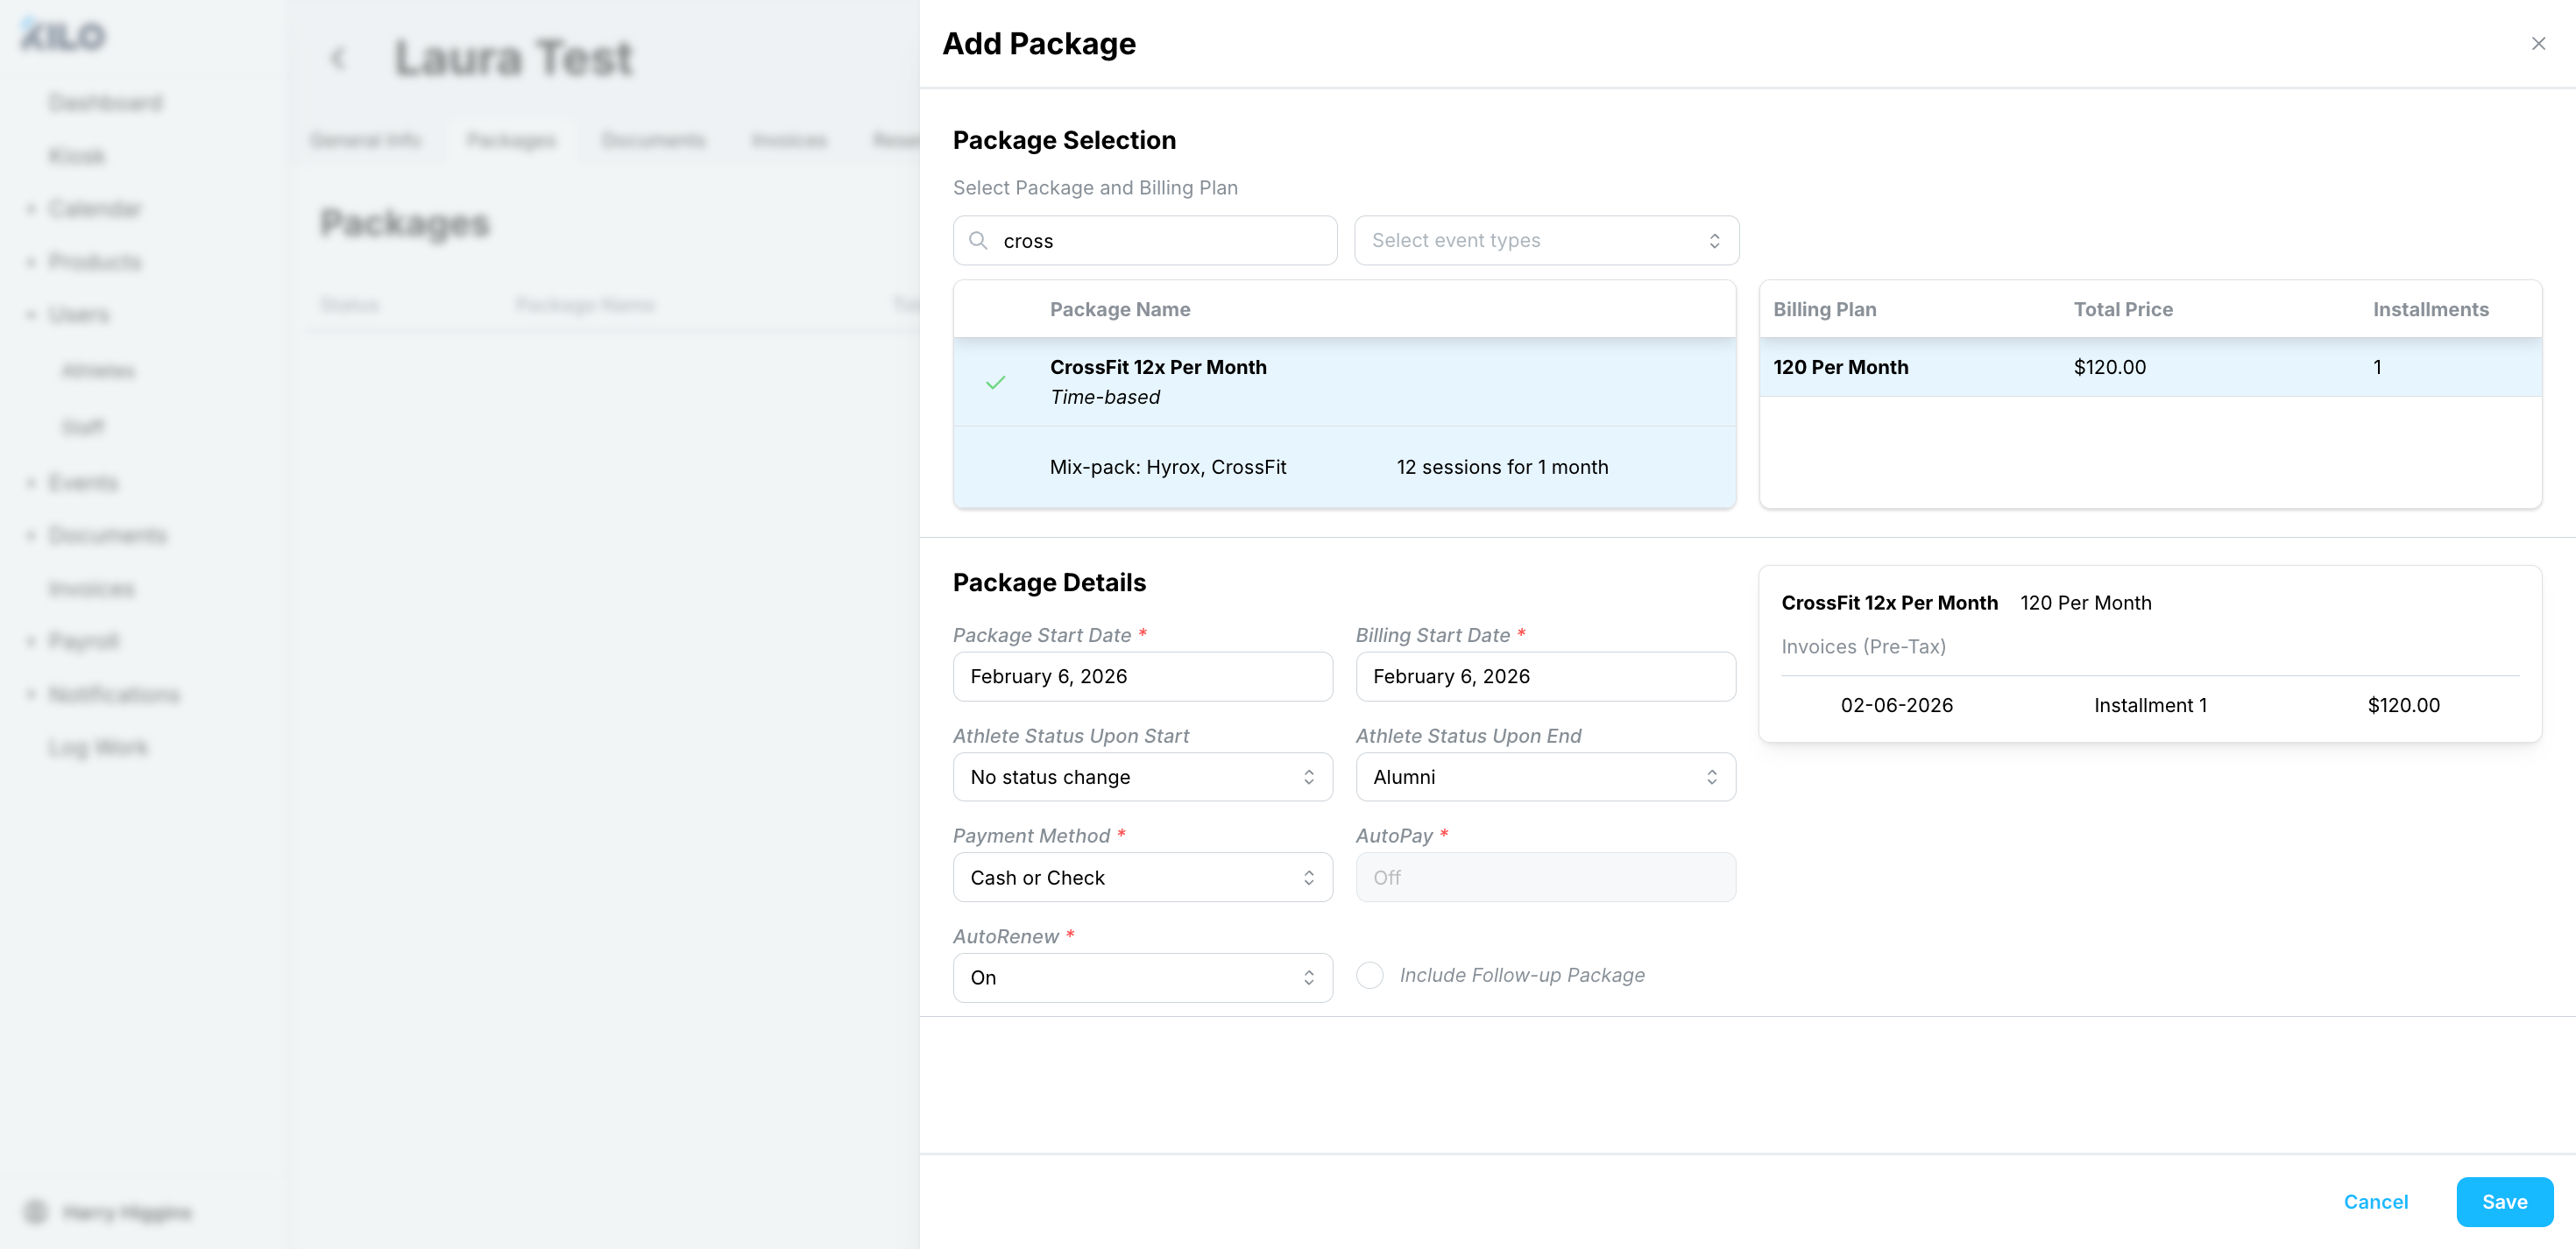This screenshot has height=1249, width=2576.
Task: Change AutoRenew On setting
Action: [x=1142, y=978]
